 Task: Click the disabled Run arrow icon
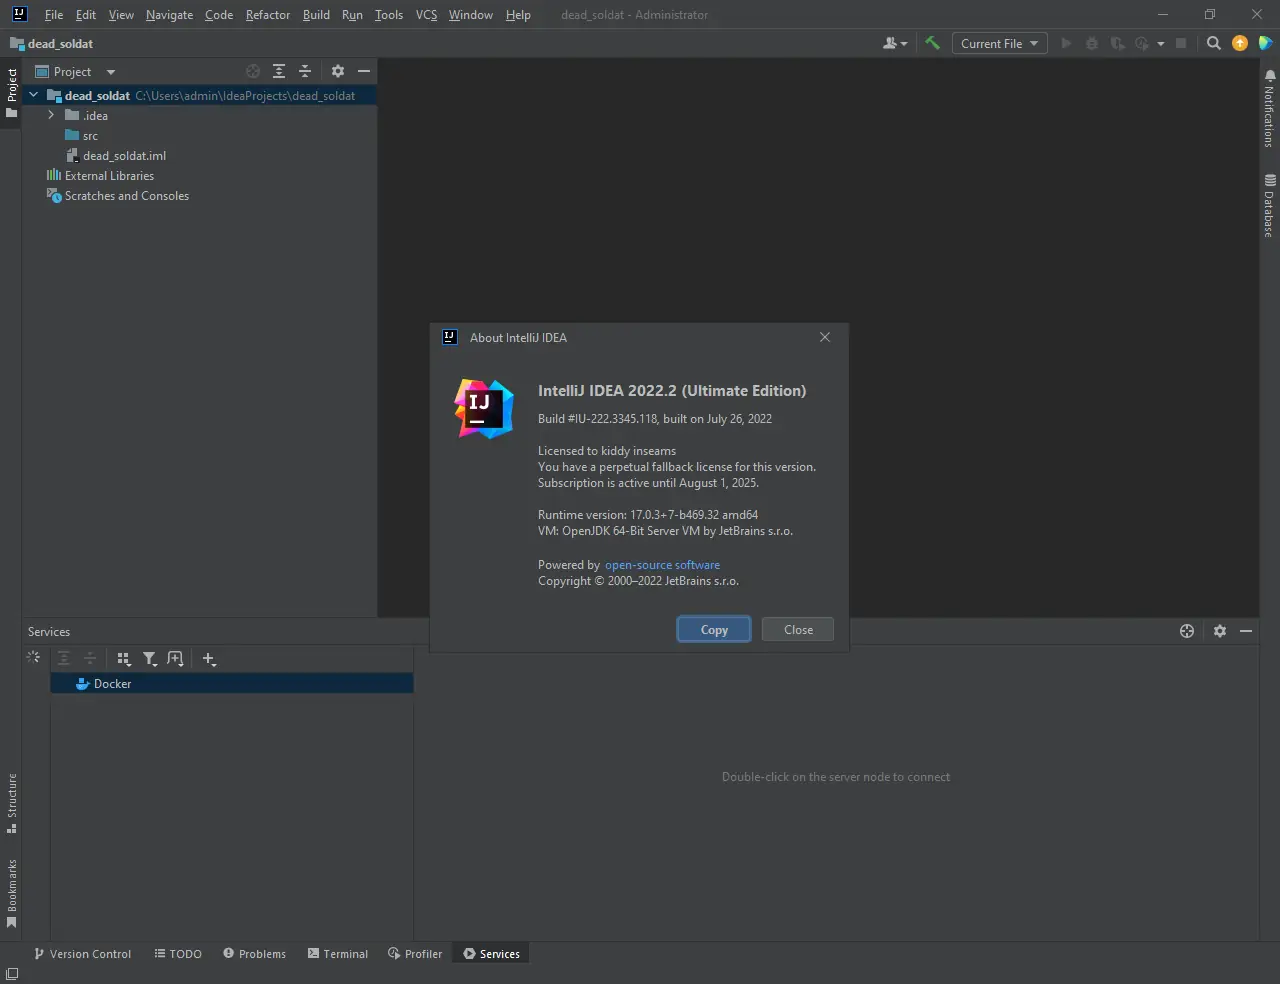(x=1066, y=43)
